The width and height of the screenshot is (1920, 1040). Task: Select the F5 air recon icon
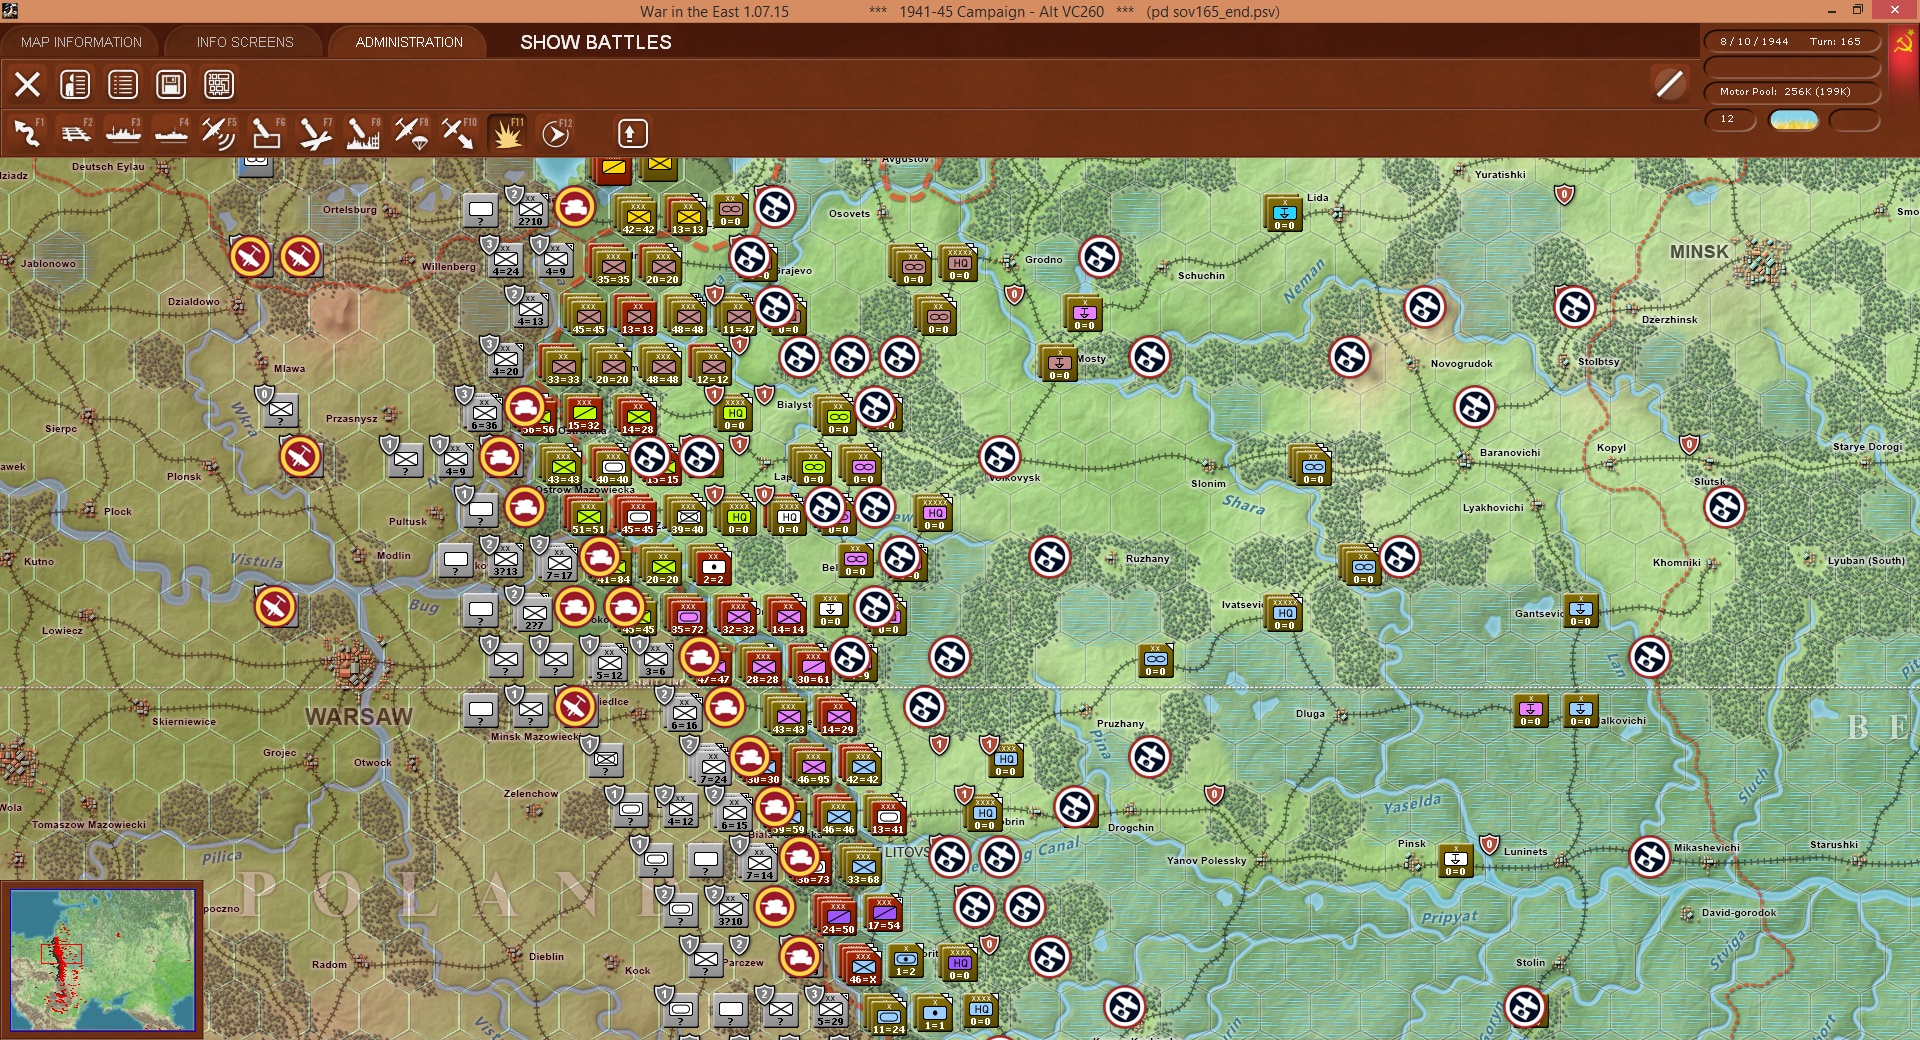coord(219,133)
